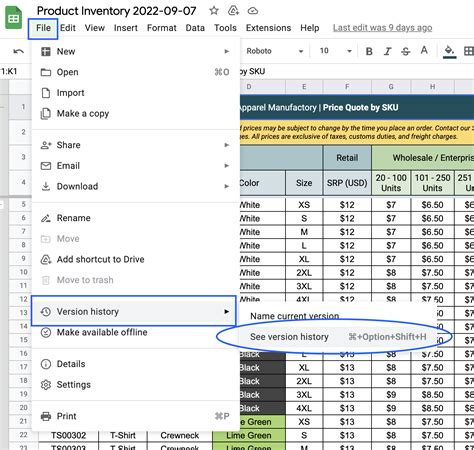Click the document title Product Inventory 2022-09-07

[116, 11]
